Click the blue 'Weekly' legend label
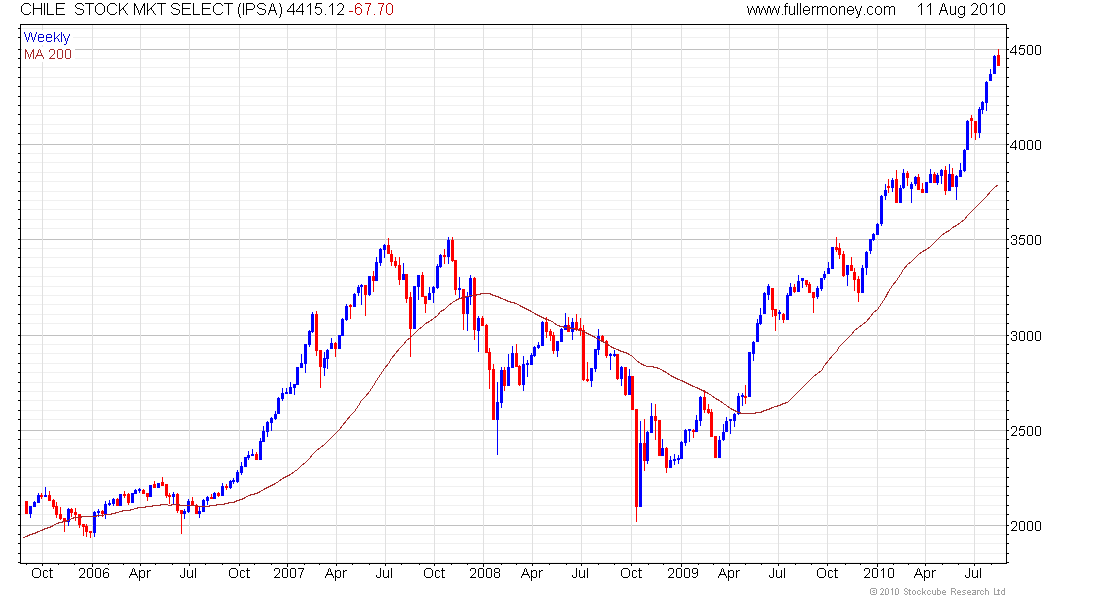1100x600 pixels. (47, 37)
